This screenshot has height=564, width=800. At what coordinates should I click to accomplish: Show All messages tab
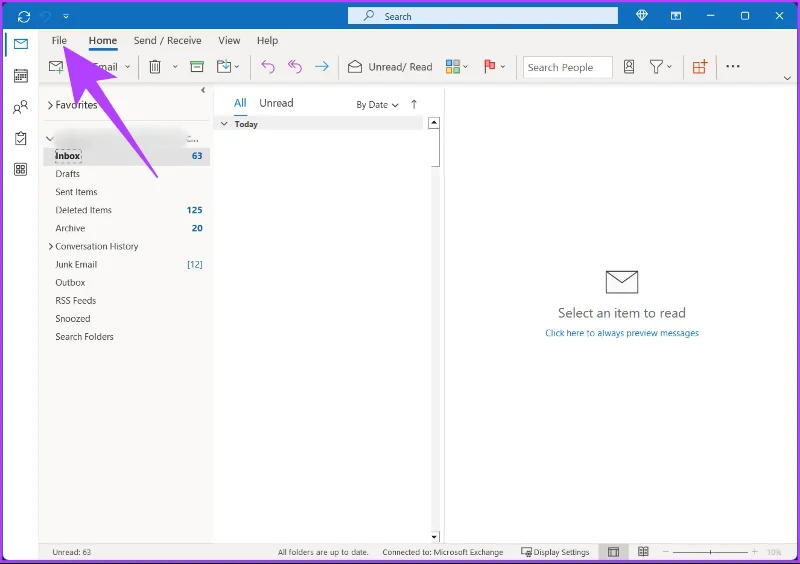pos(240,103)
